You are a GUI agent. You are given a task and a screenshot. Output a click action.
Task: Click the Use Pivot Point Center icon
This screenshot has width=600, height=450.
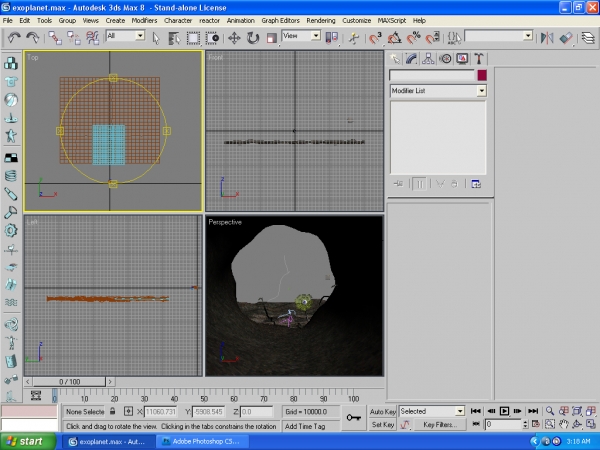coord(331,38)
